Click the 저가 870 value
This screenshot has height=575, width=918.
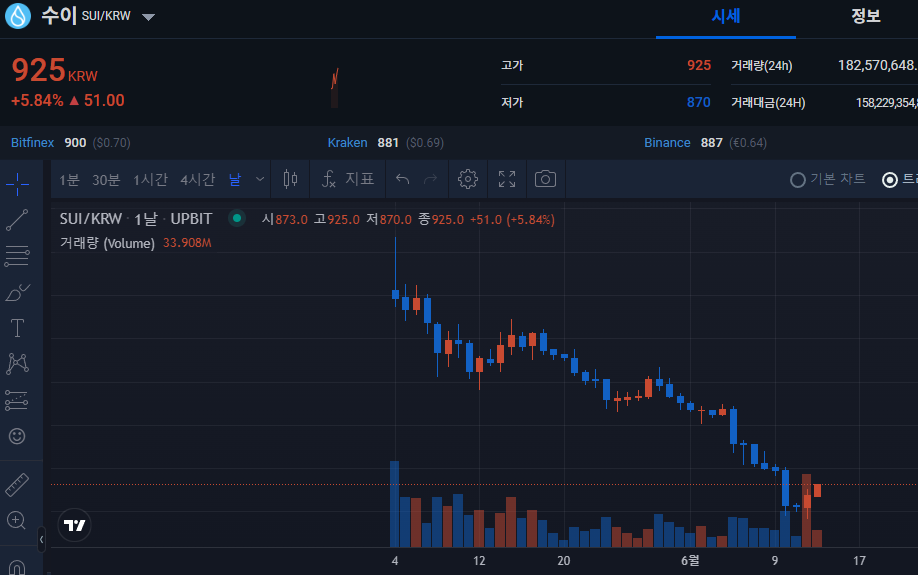[x=698, y=102]
